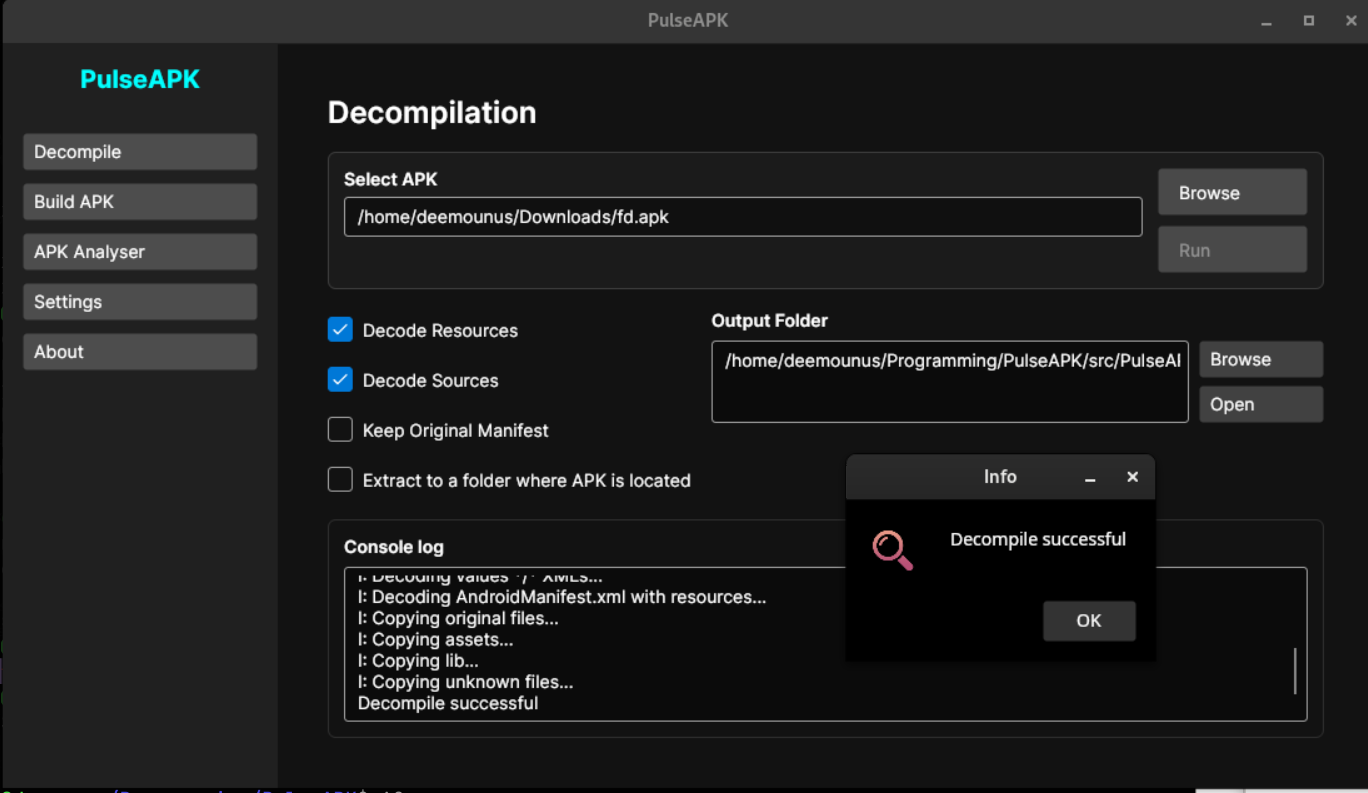Enable Keep Original Manifest checkbox

340,430
